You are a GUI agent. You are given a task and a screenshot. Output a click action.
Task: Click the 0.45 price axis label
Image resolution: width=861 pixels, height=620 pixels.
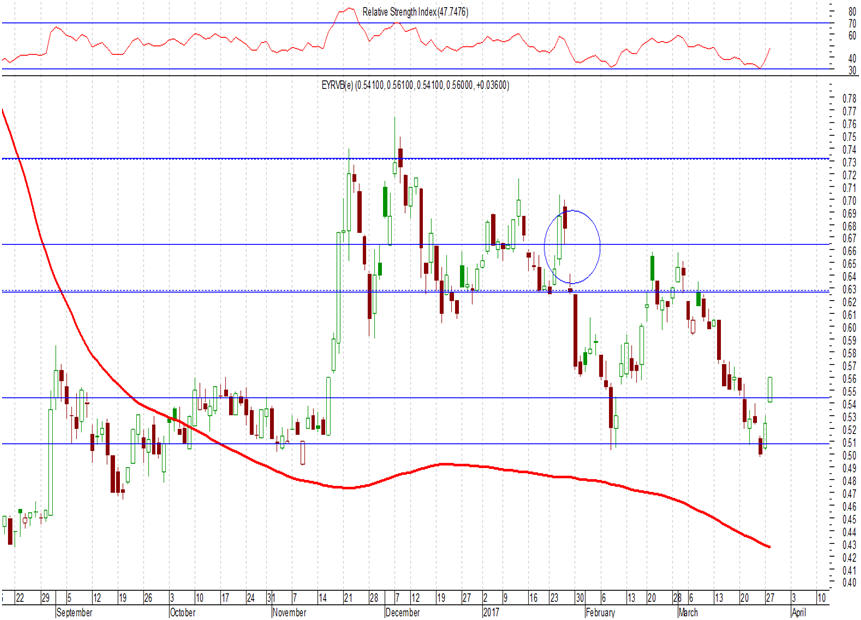849,519
